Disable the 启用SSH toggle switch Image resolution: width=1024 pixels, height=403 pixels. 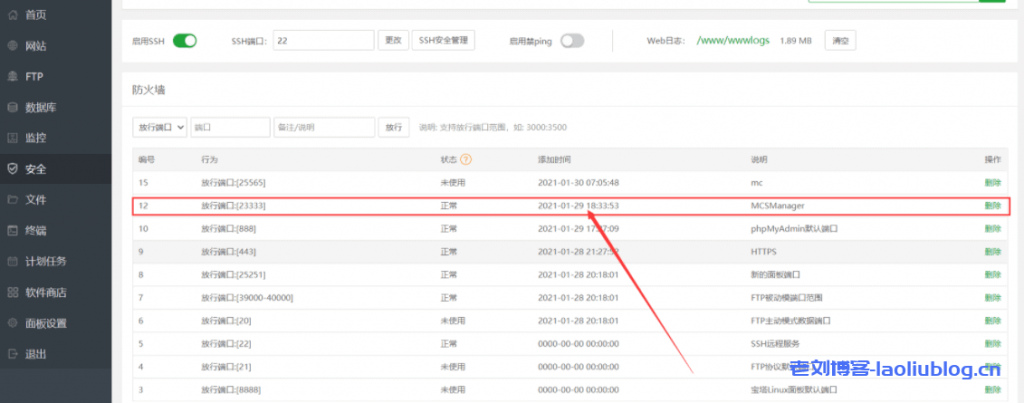[185, 41]
